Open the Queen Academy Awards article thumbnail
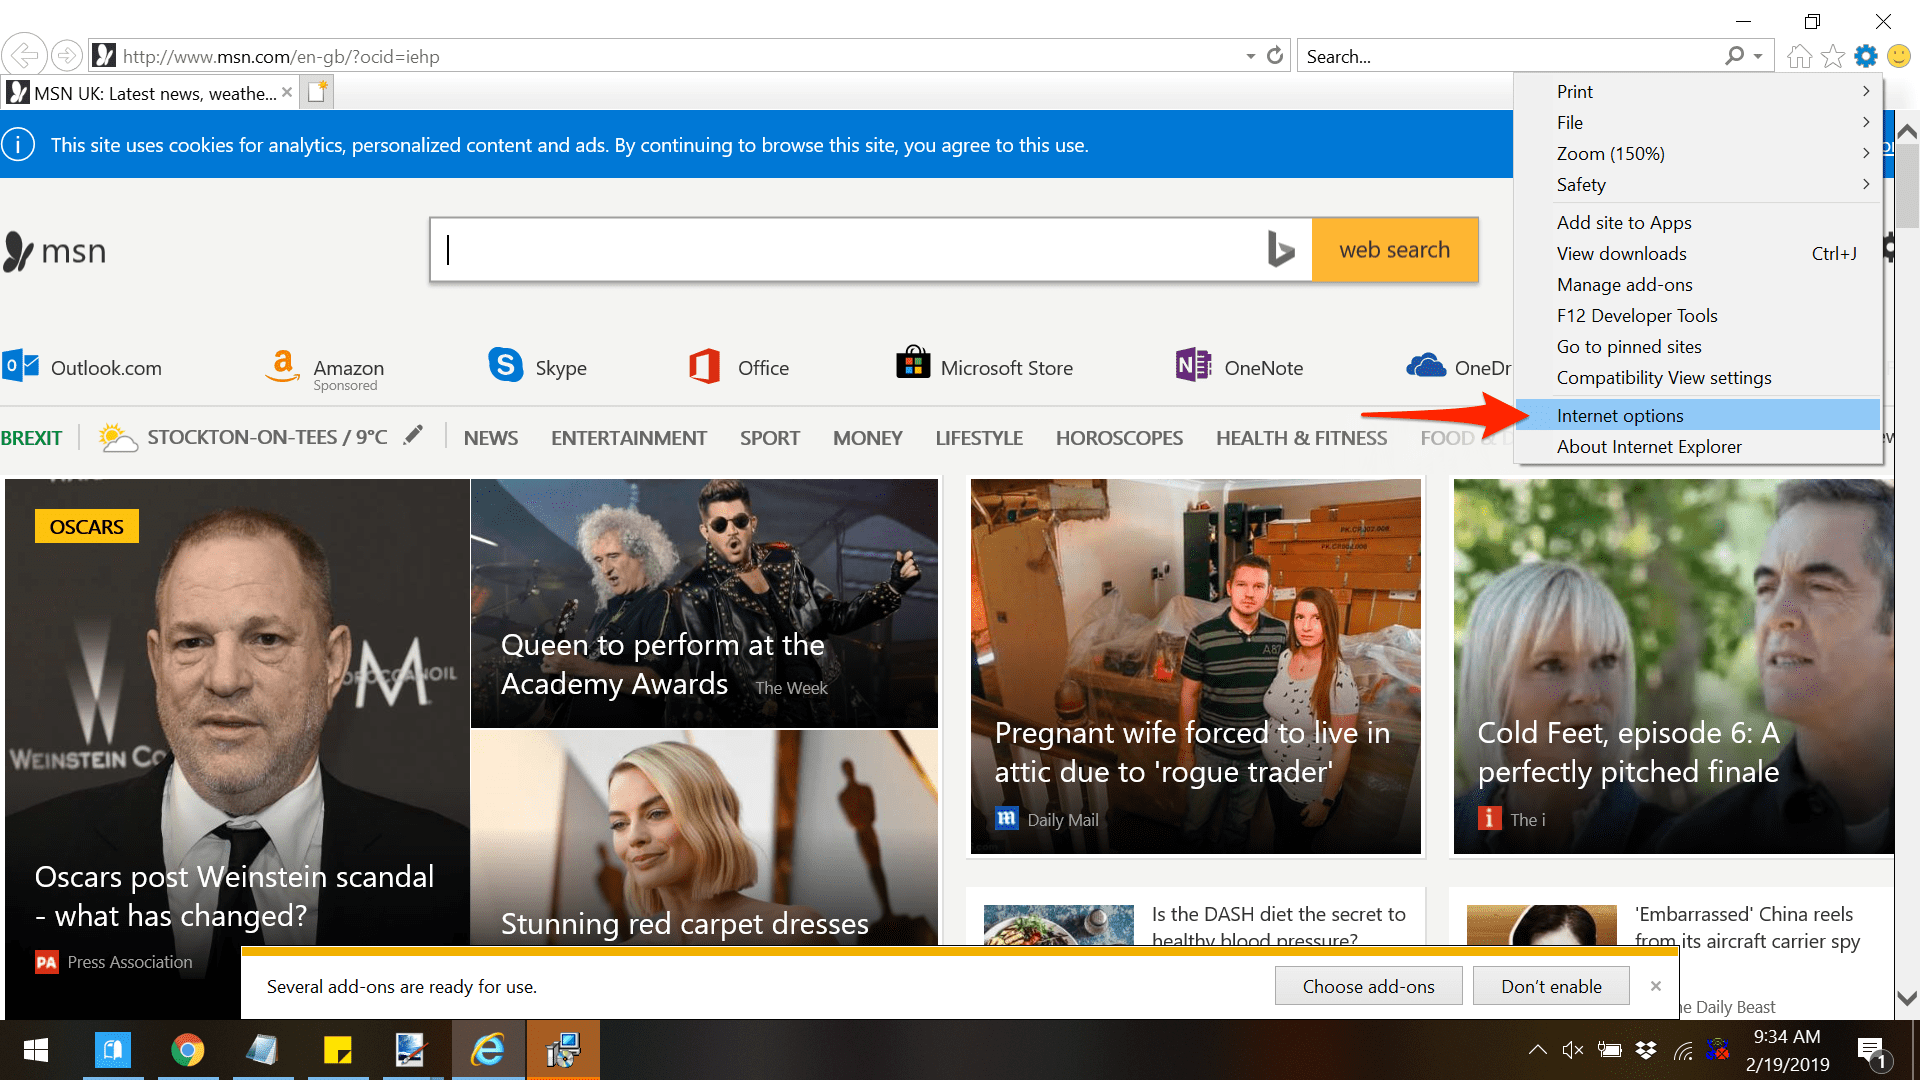The height and width of the screenshot is (1080, 1920). (704, 603)
